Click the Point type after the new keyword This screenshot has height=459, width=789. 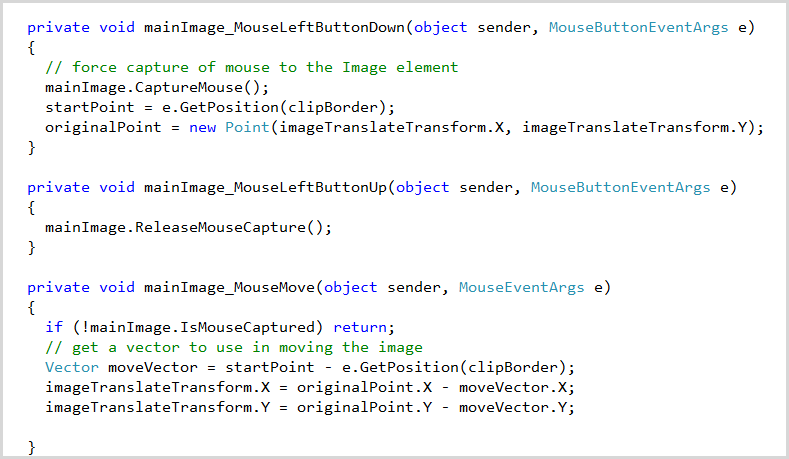click(x=247, y=127)
